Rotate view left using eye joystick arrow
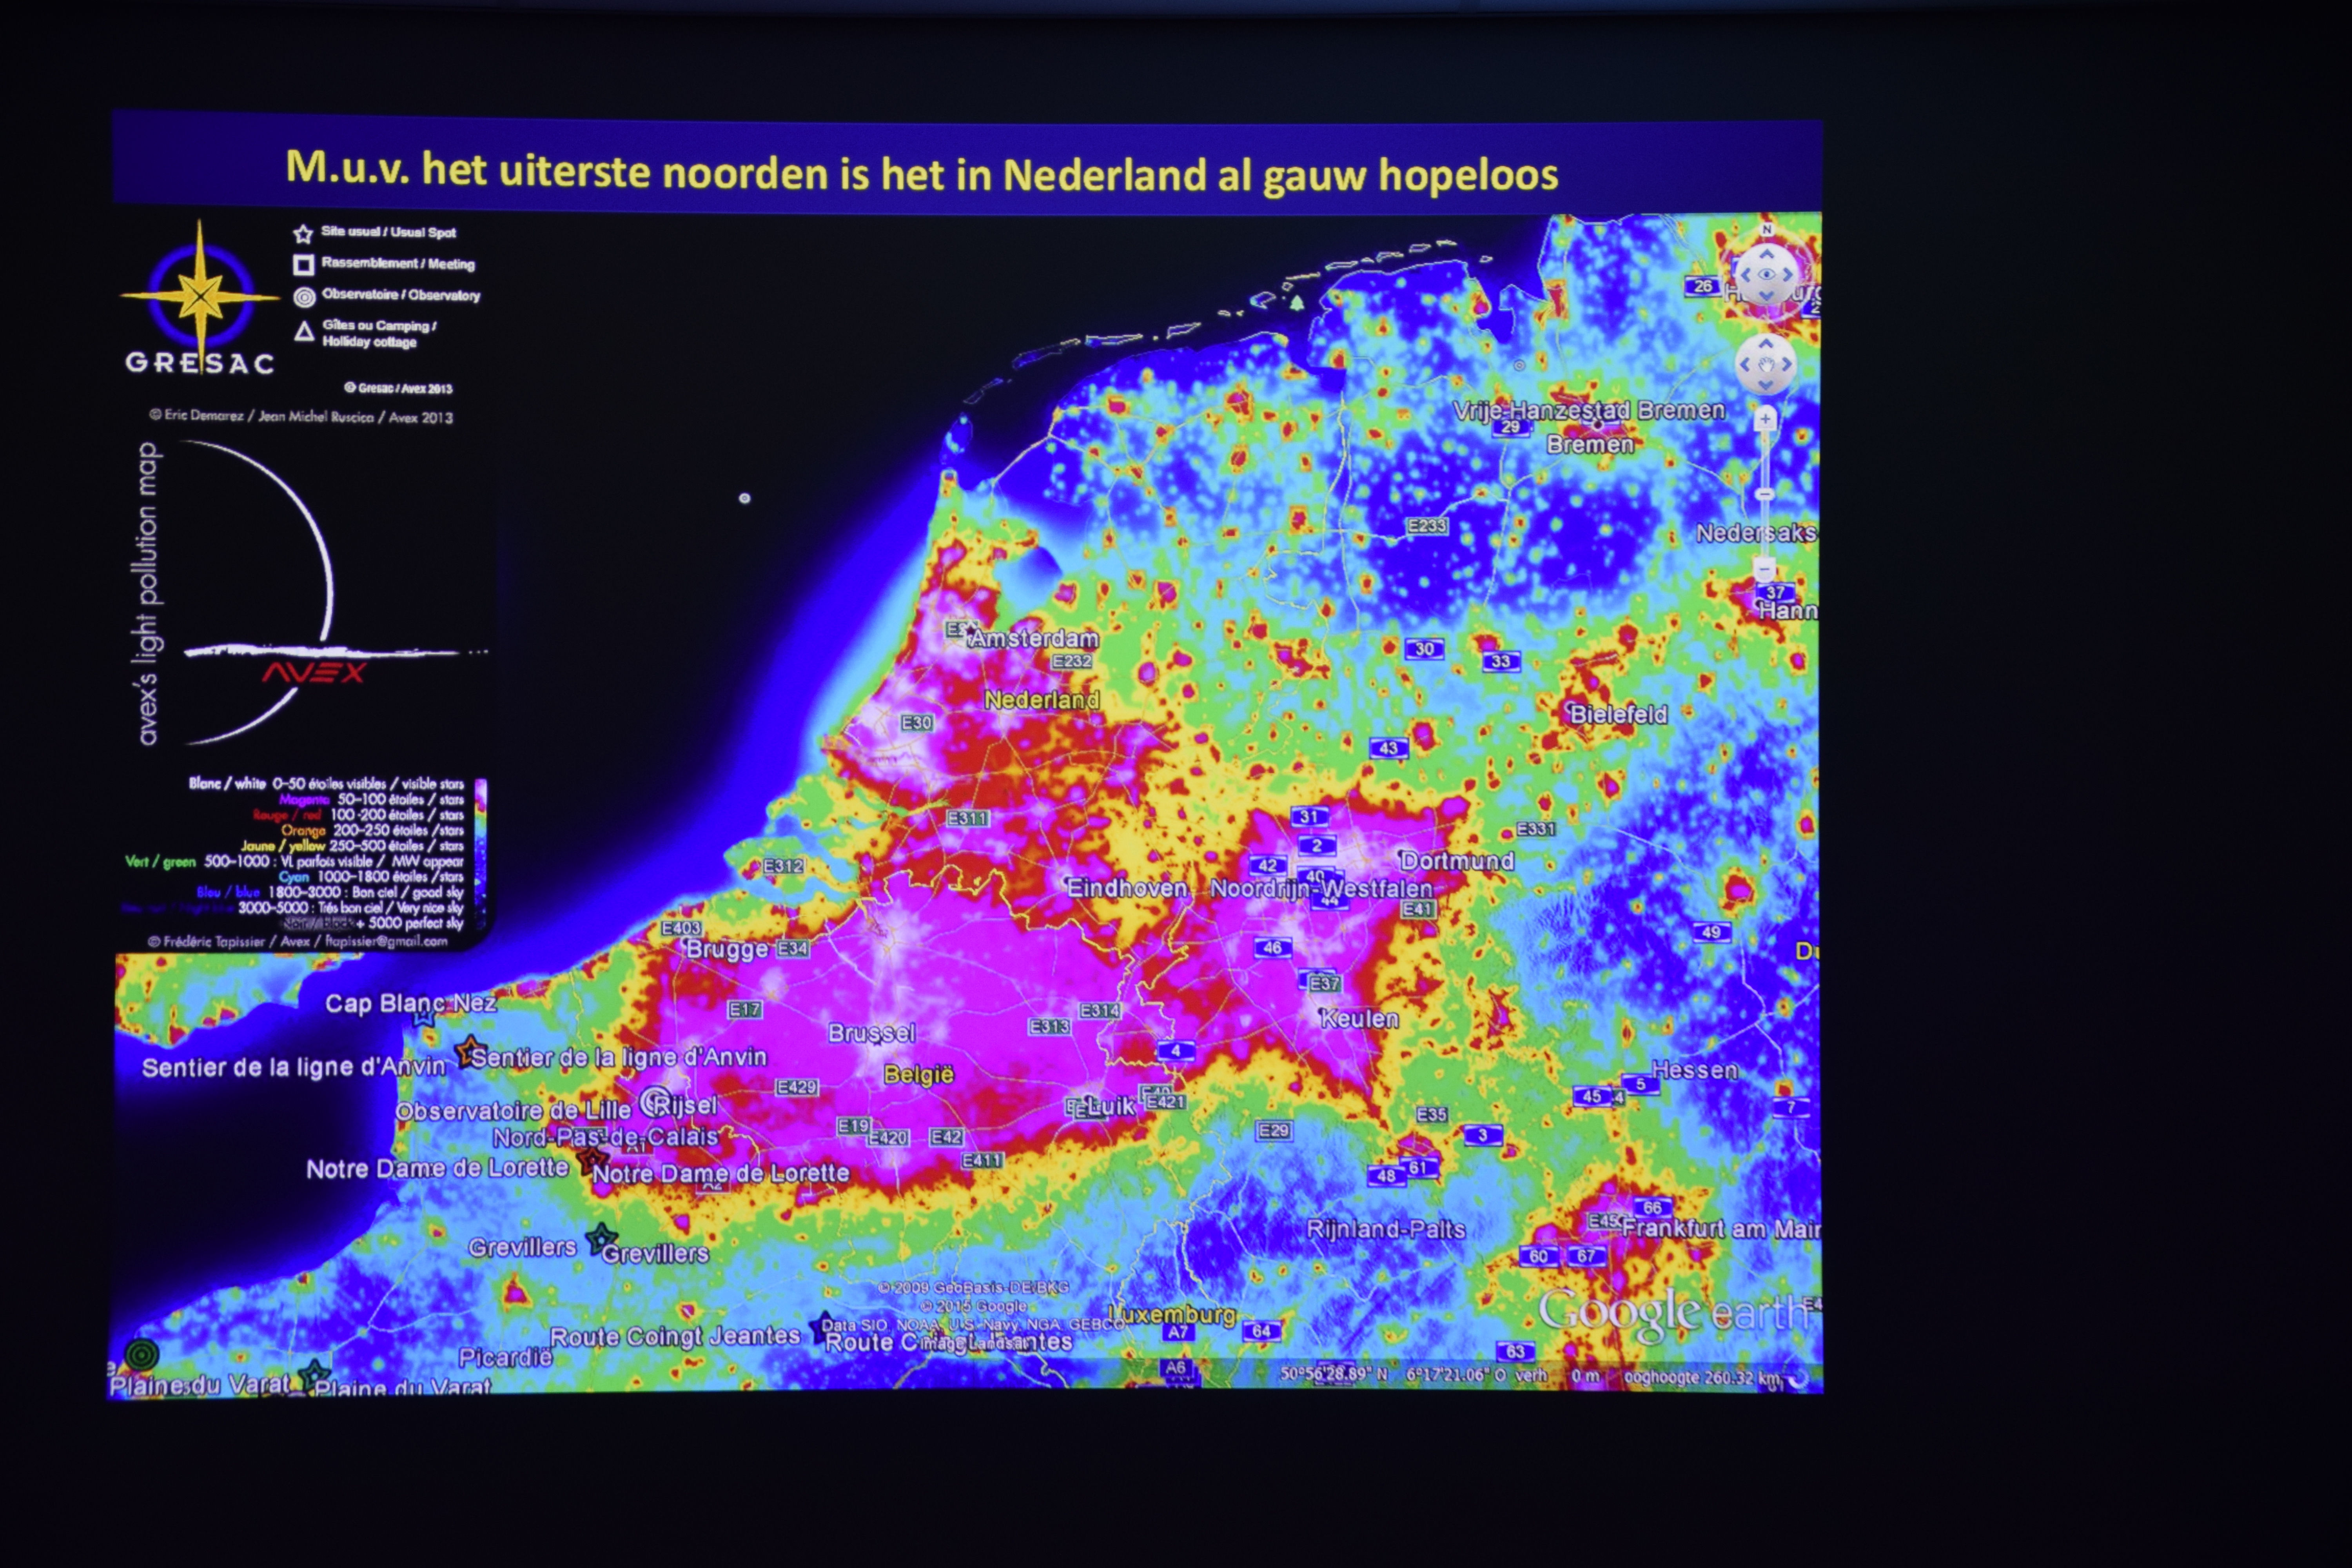 [1745, 275]
